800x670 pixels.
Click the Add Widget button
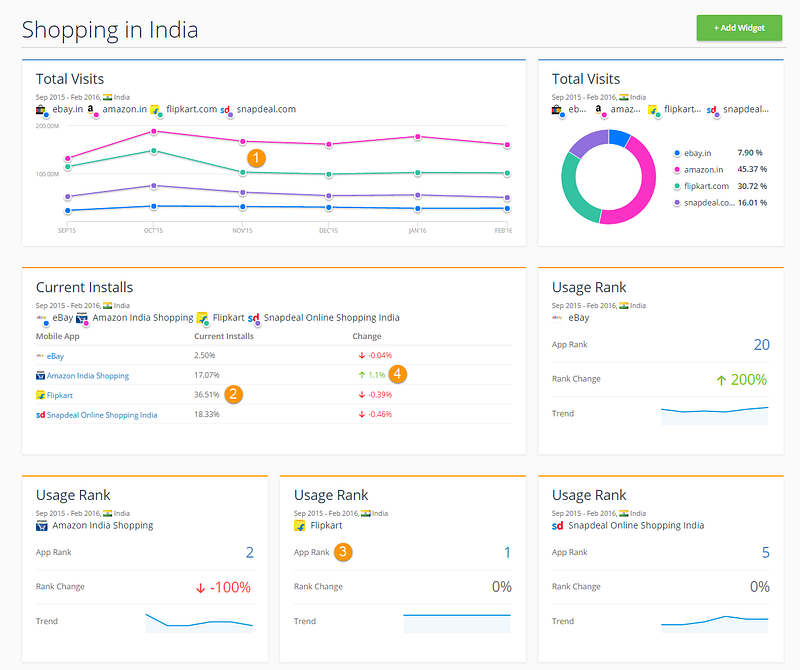click(x=739, y=28)
